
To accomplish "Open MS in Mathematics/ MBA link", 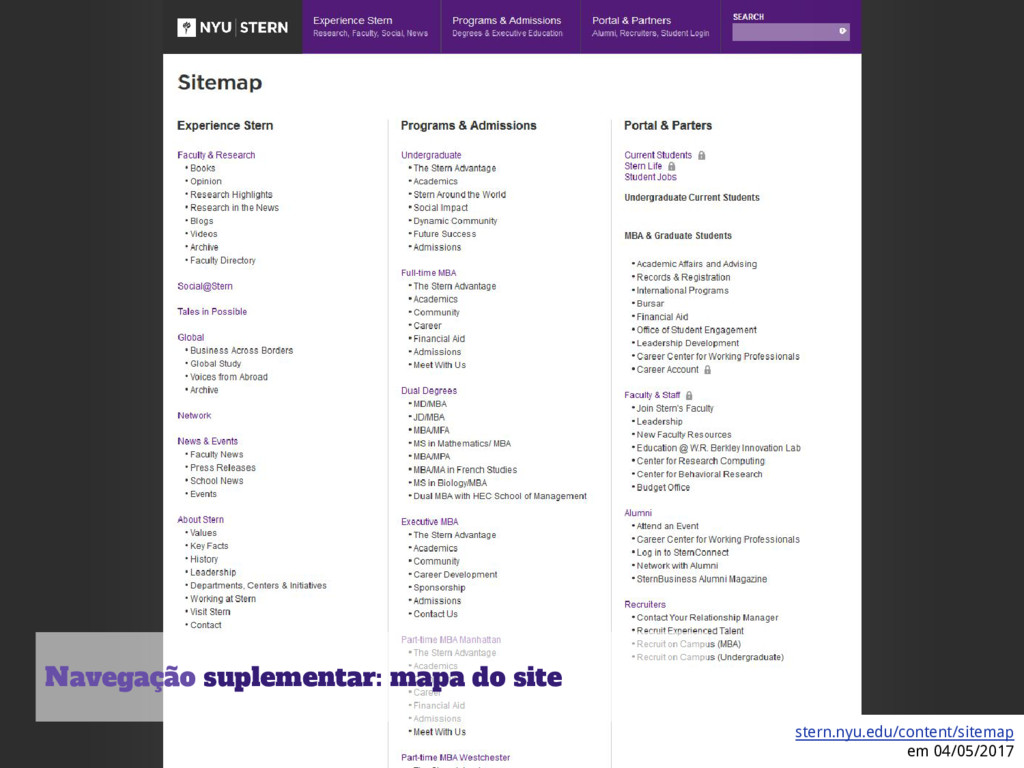I will (x=462, y=443).
